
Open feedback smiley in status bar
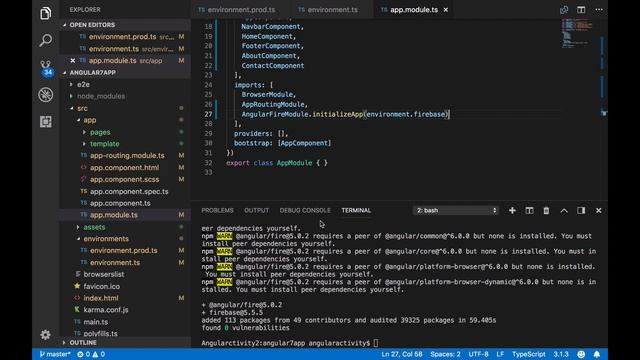581,354
